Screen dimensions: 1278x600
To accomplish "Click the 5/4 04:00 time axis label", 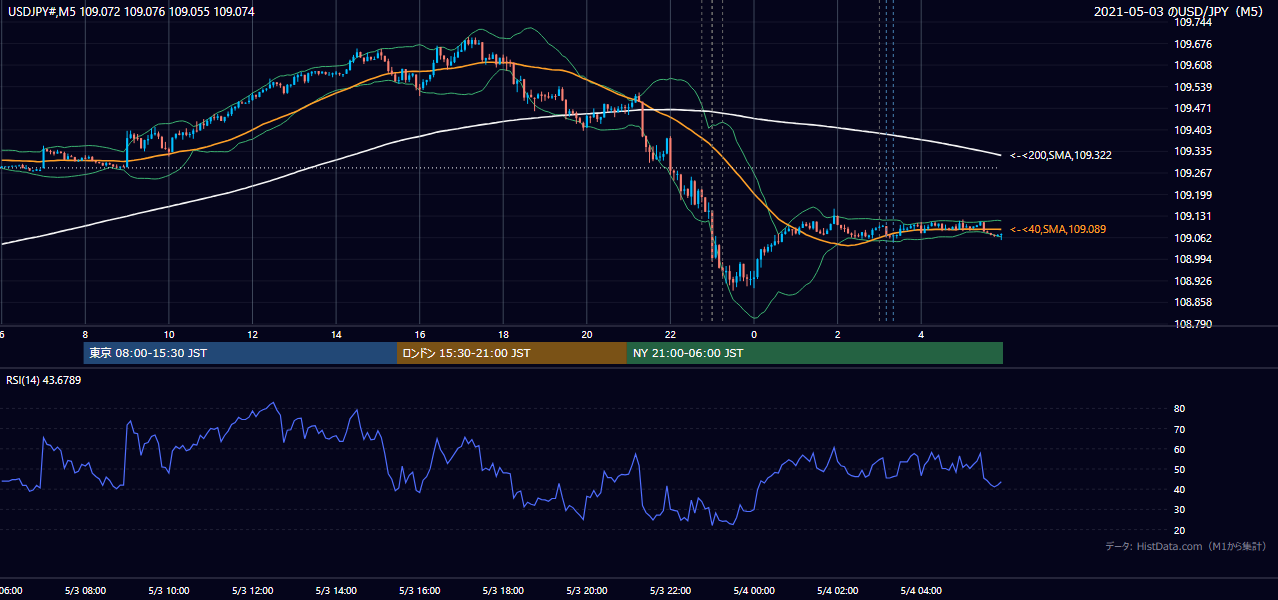I will click(x=921, y=591).
